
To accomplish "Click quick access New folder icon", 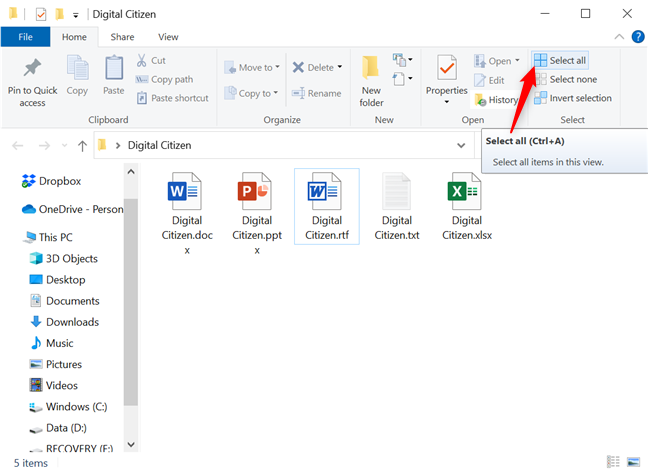I will (x=60, y=14).
